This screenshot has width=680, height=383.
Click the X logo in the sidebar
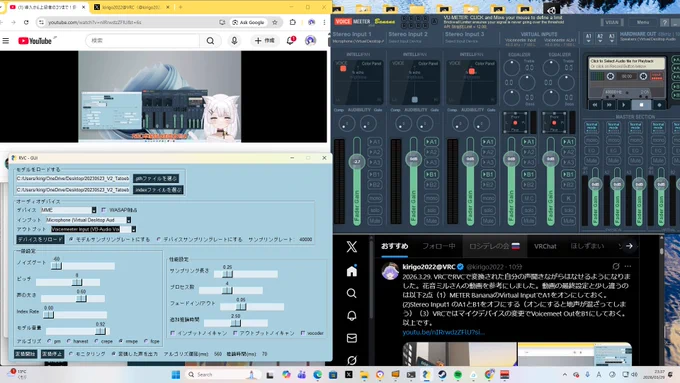click(352, 246)
